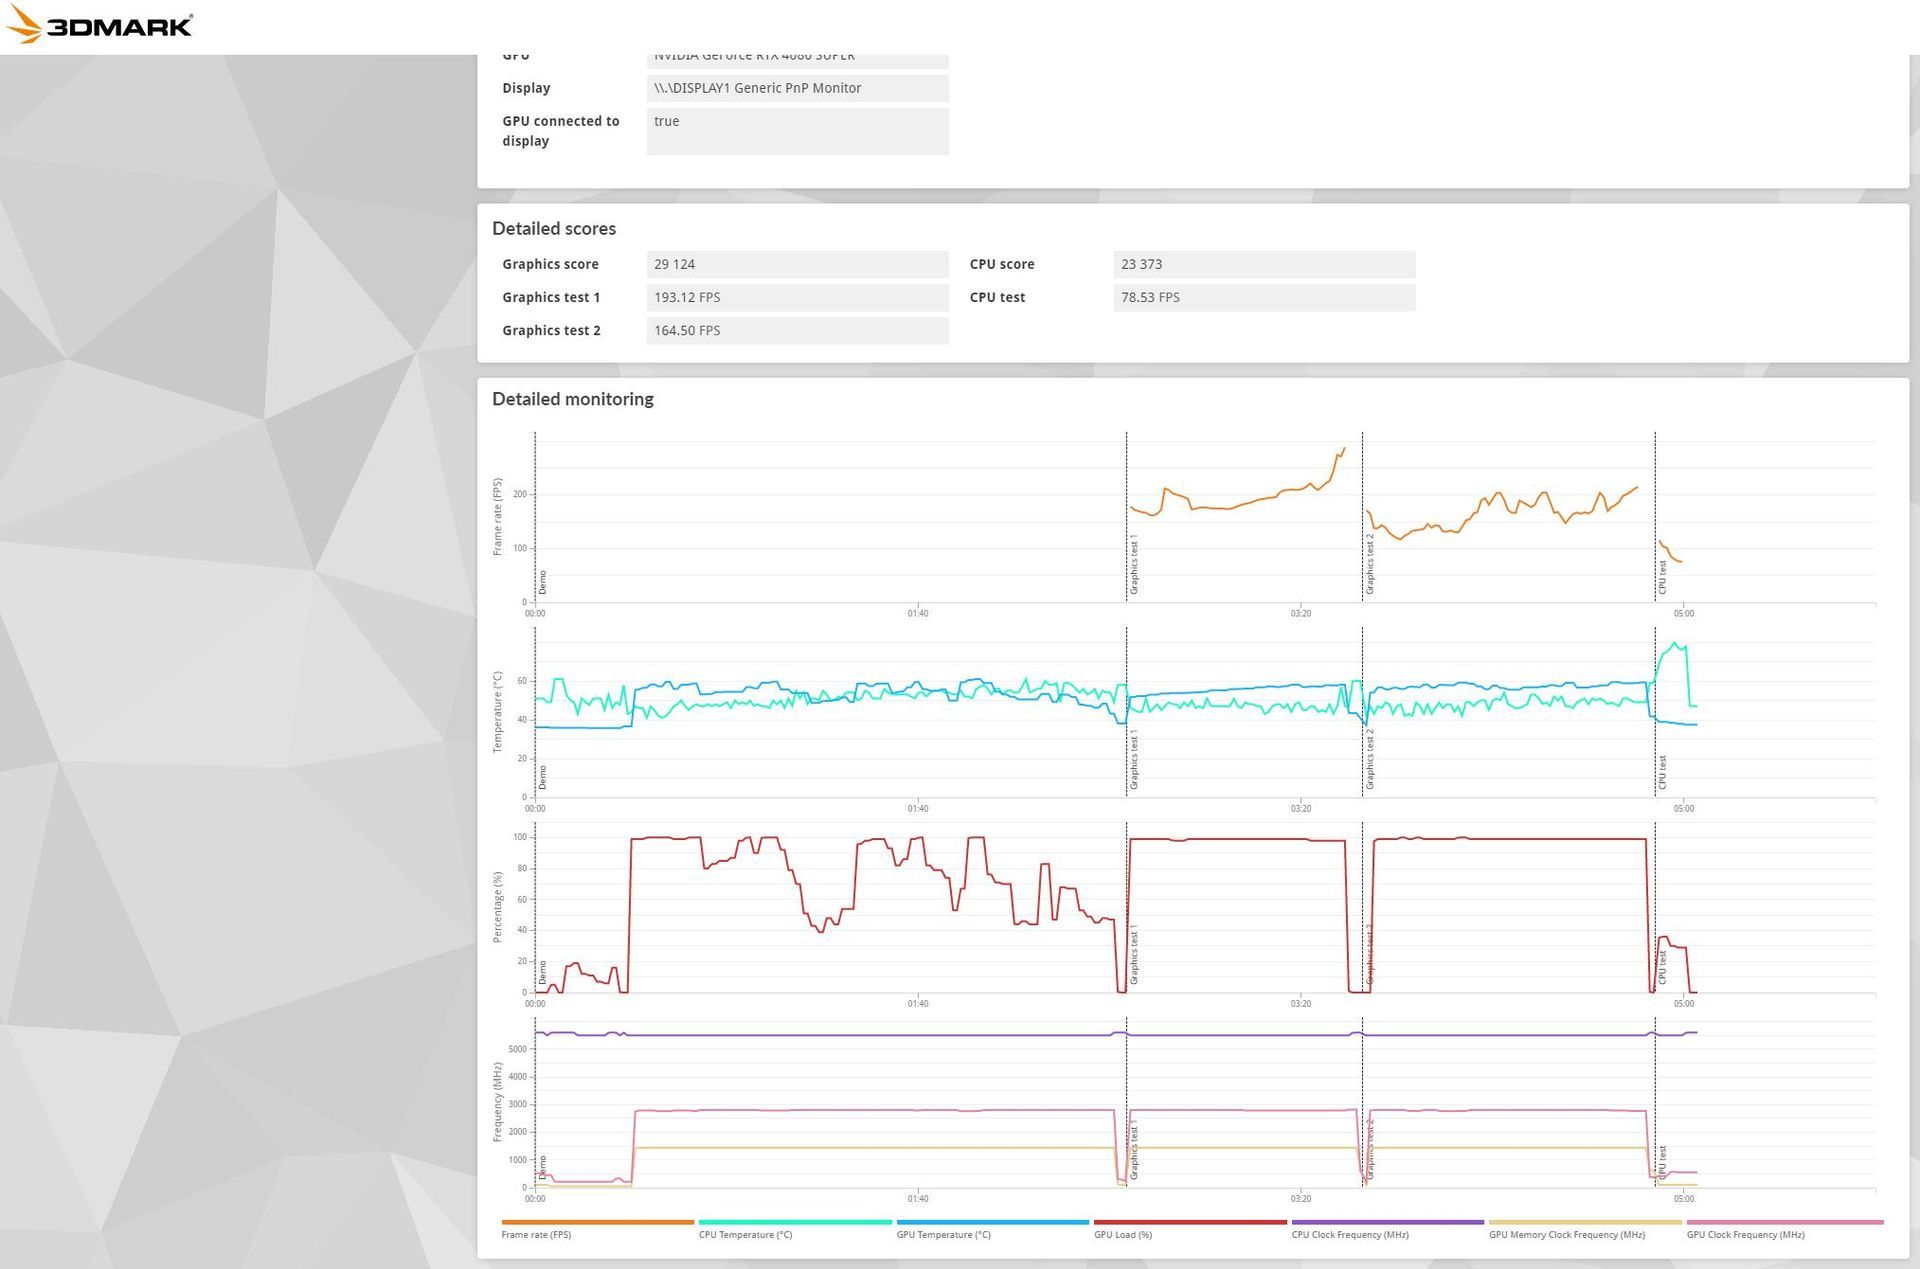Toggle GPU Temperature series in legend
Viewport: 1920px width, 1269px height.
(x=943, y=1234)
